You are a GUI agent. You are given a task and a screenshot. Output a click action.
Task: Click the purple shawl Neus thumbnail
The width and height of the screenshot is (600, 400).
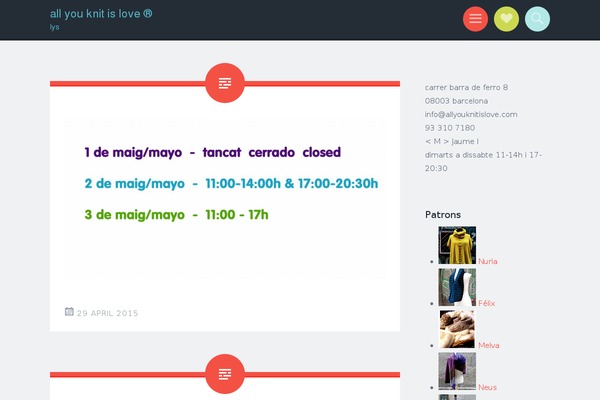tap(457, 371)
